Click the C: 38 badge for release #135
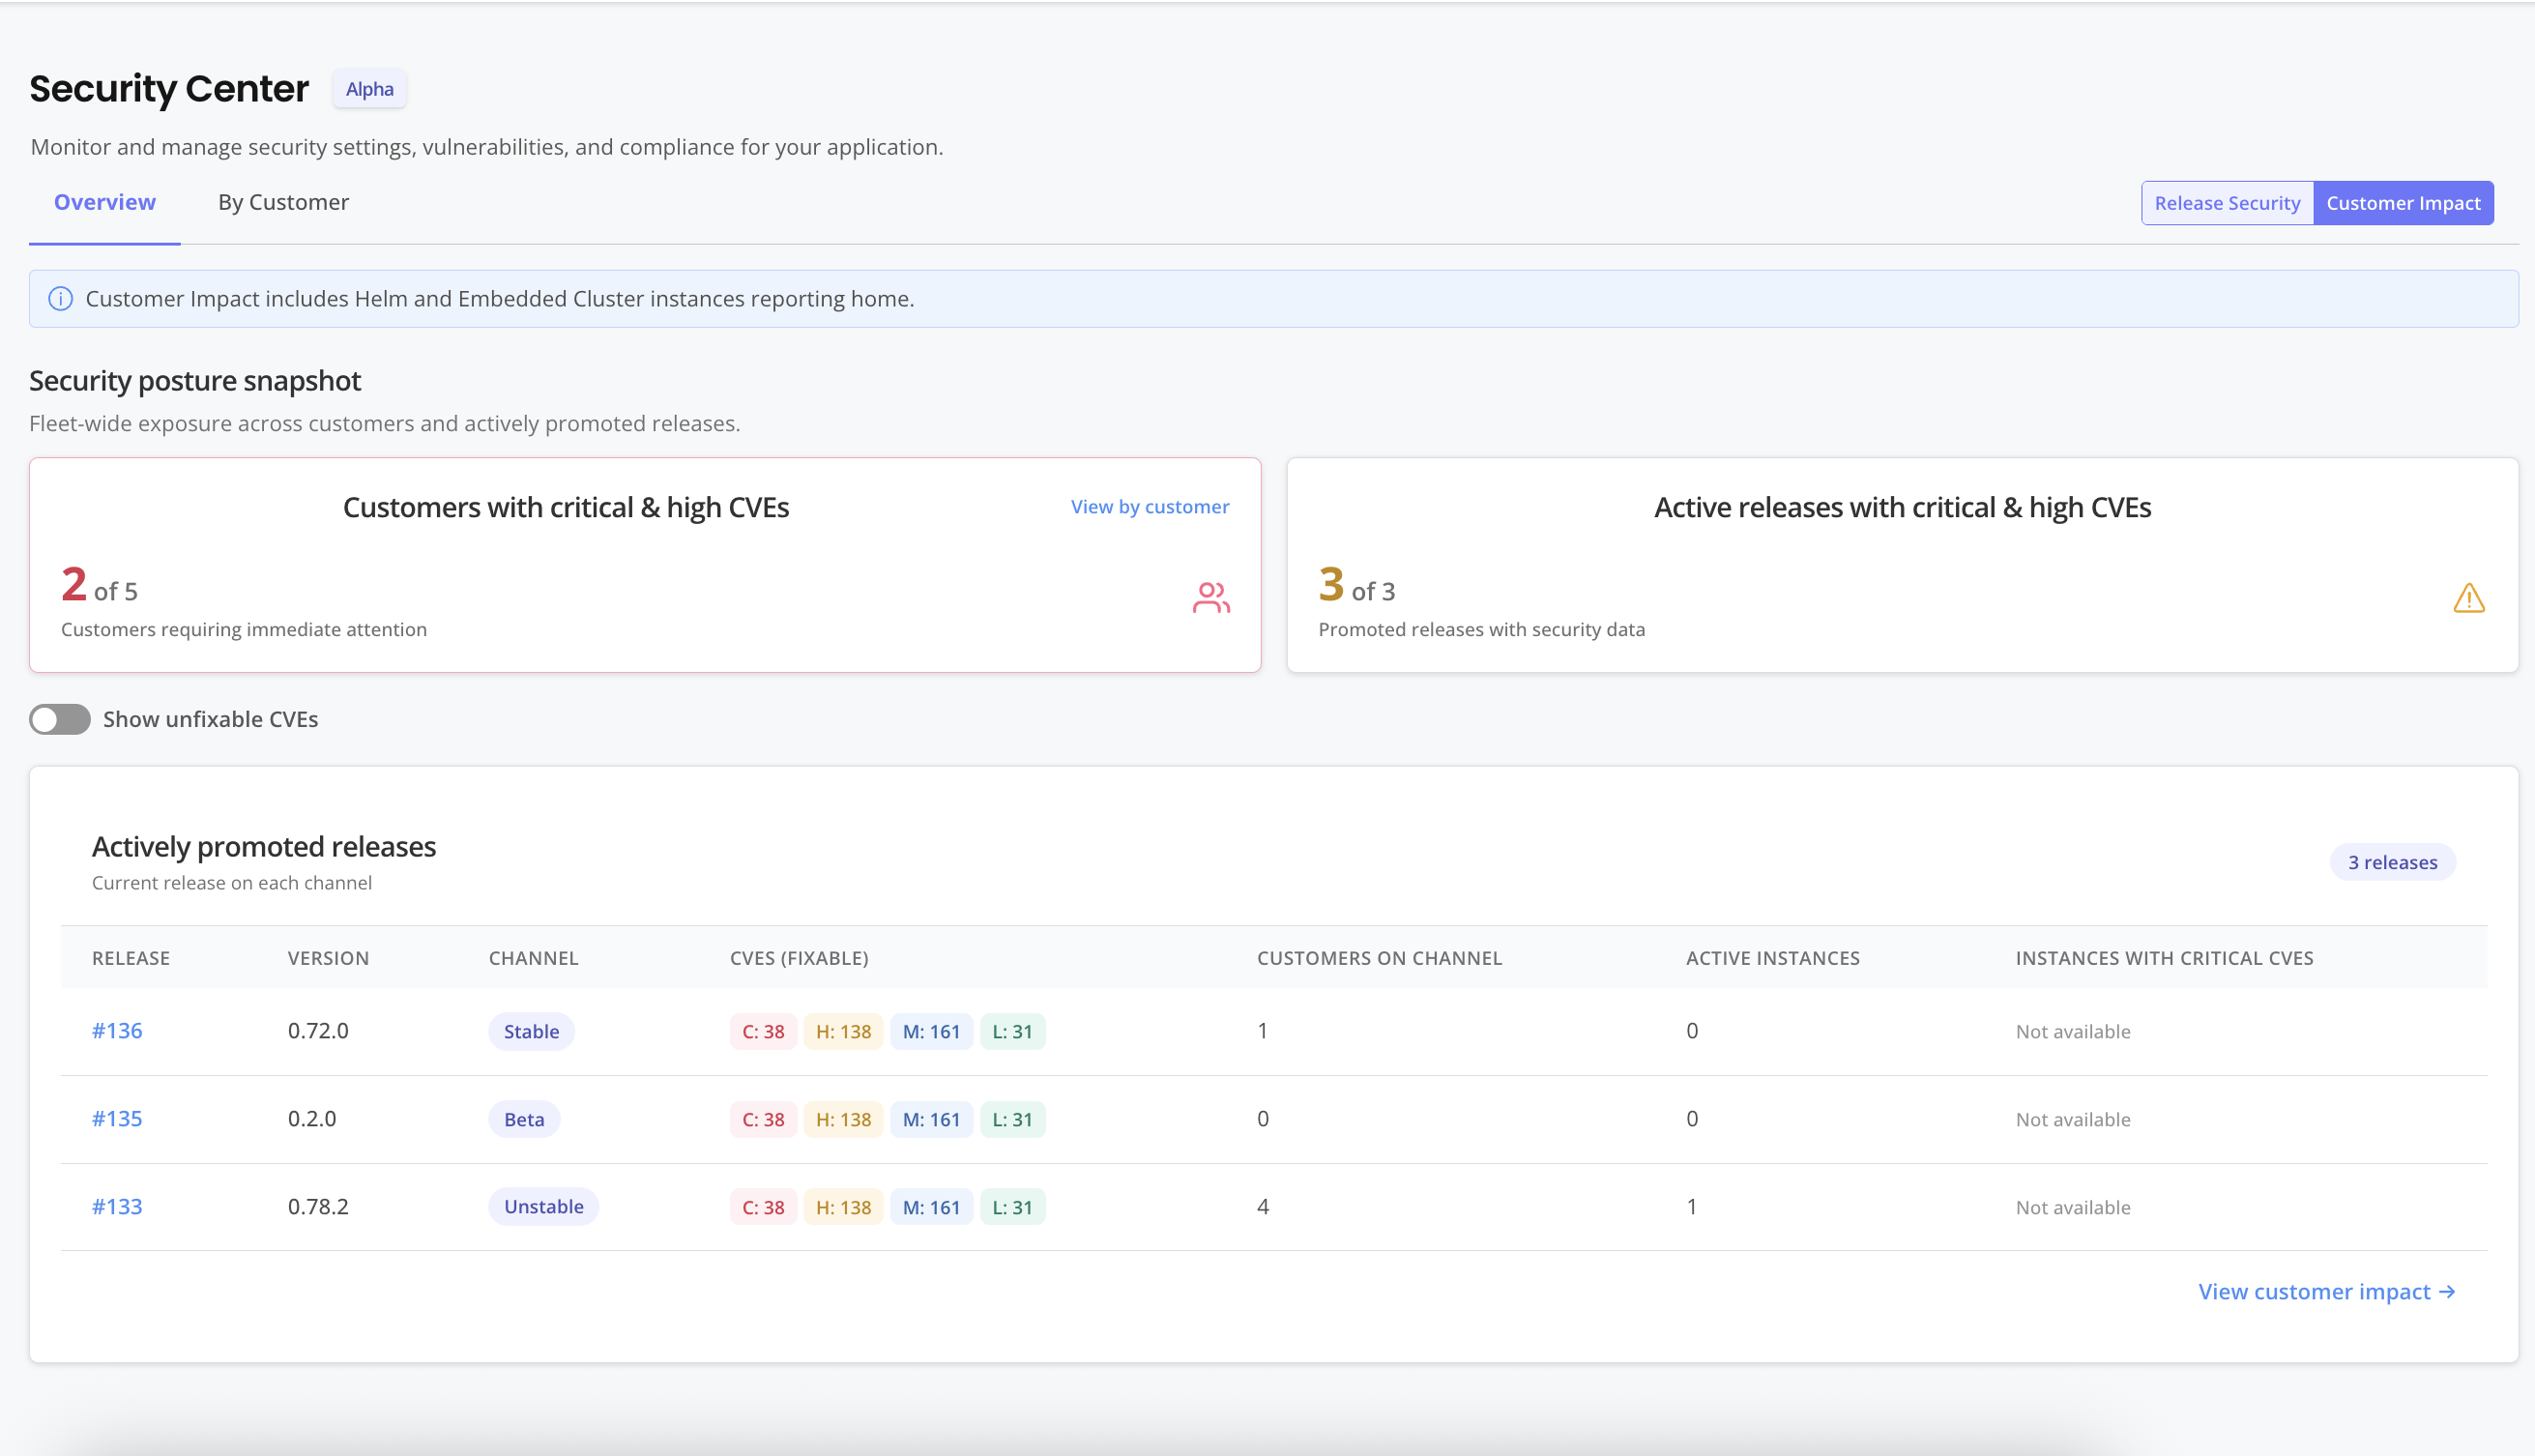Viewport: 2535px width, 1456px height. 763,1119
